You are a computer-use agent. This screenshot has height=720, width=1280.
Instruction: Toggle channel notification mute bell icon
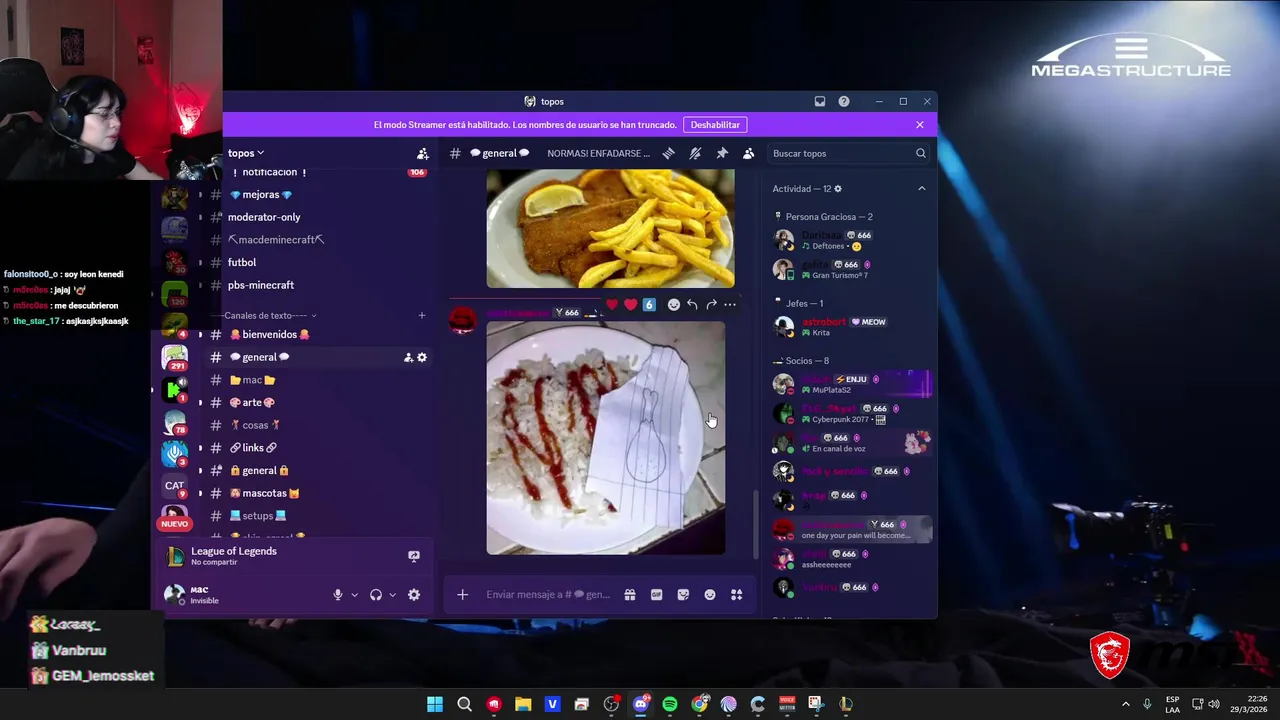(695, 153)
